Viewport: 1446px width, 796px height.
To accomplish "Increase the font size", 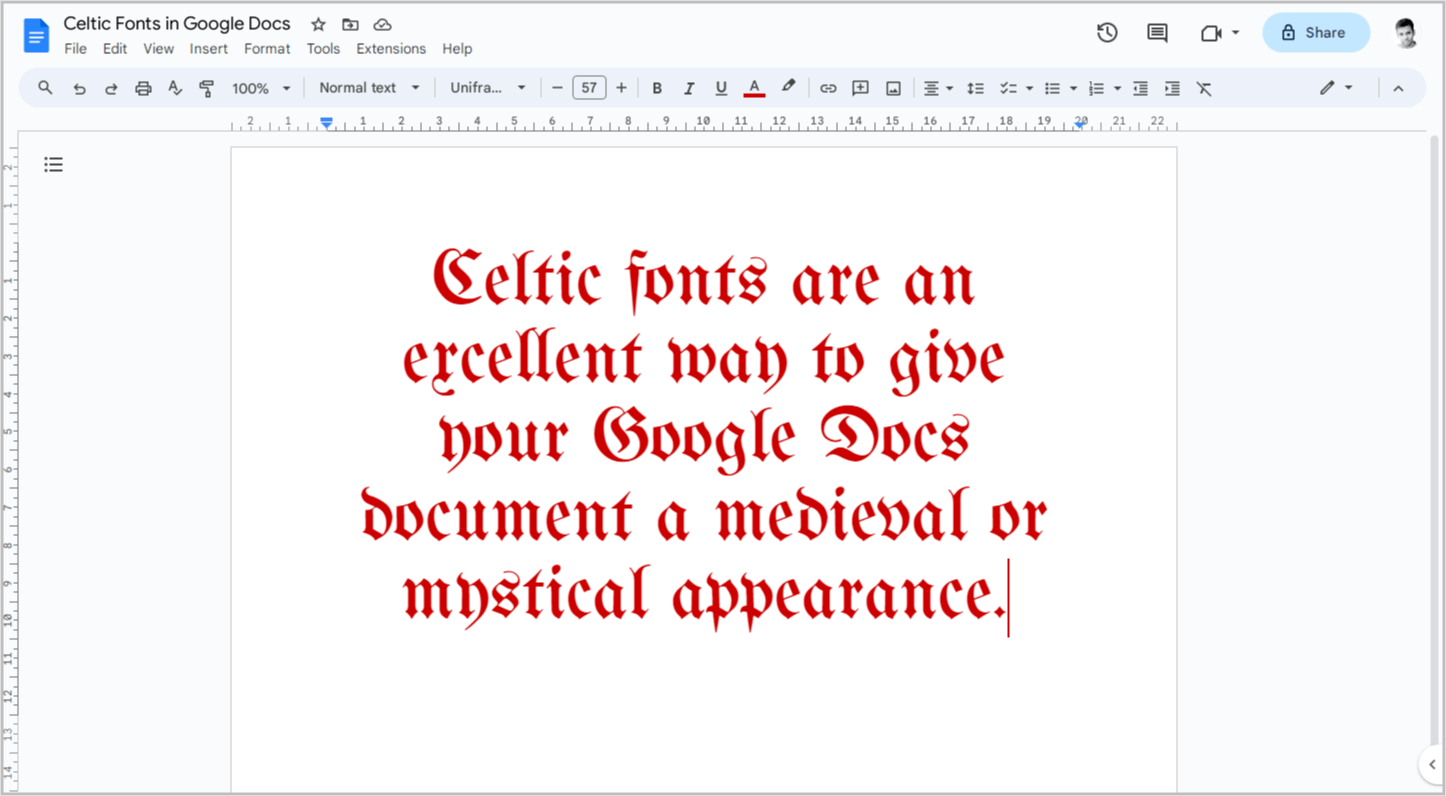I will point(621,88).
